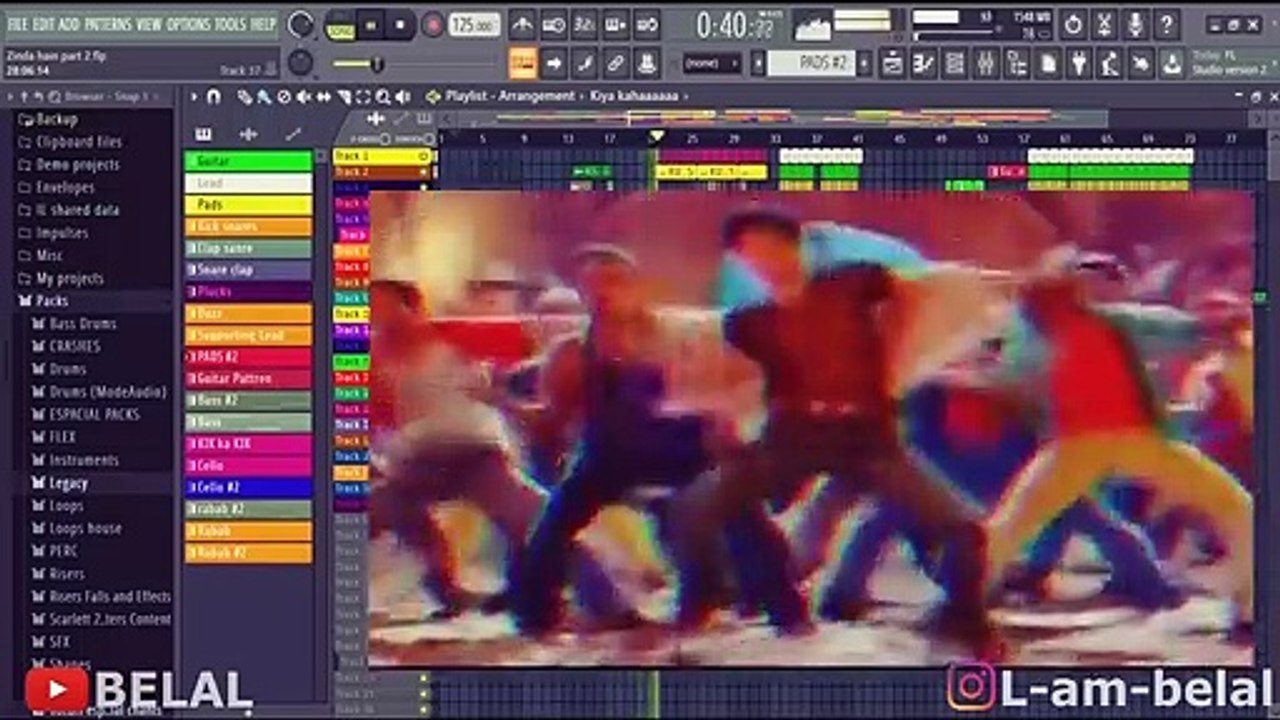Click the pause button in transport

[x=371, y=25]
